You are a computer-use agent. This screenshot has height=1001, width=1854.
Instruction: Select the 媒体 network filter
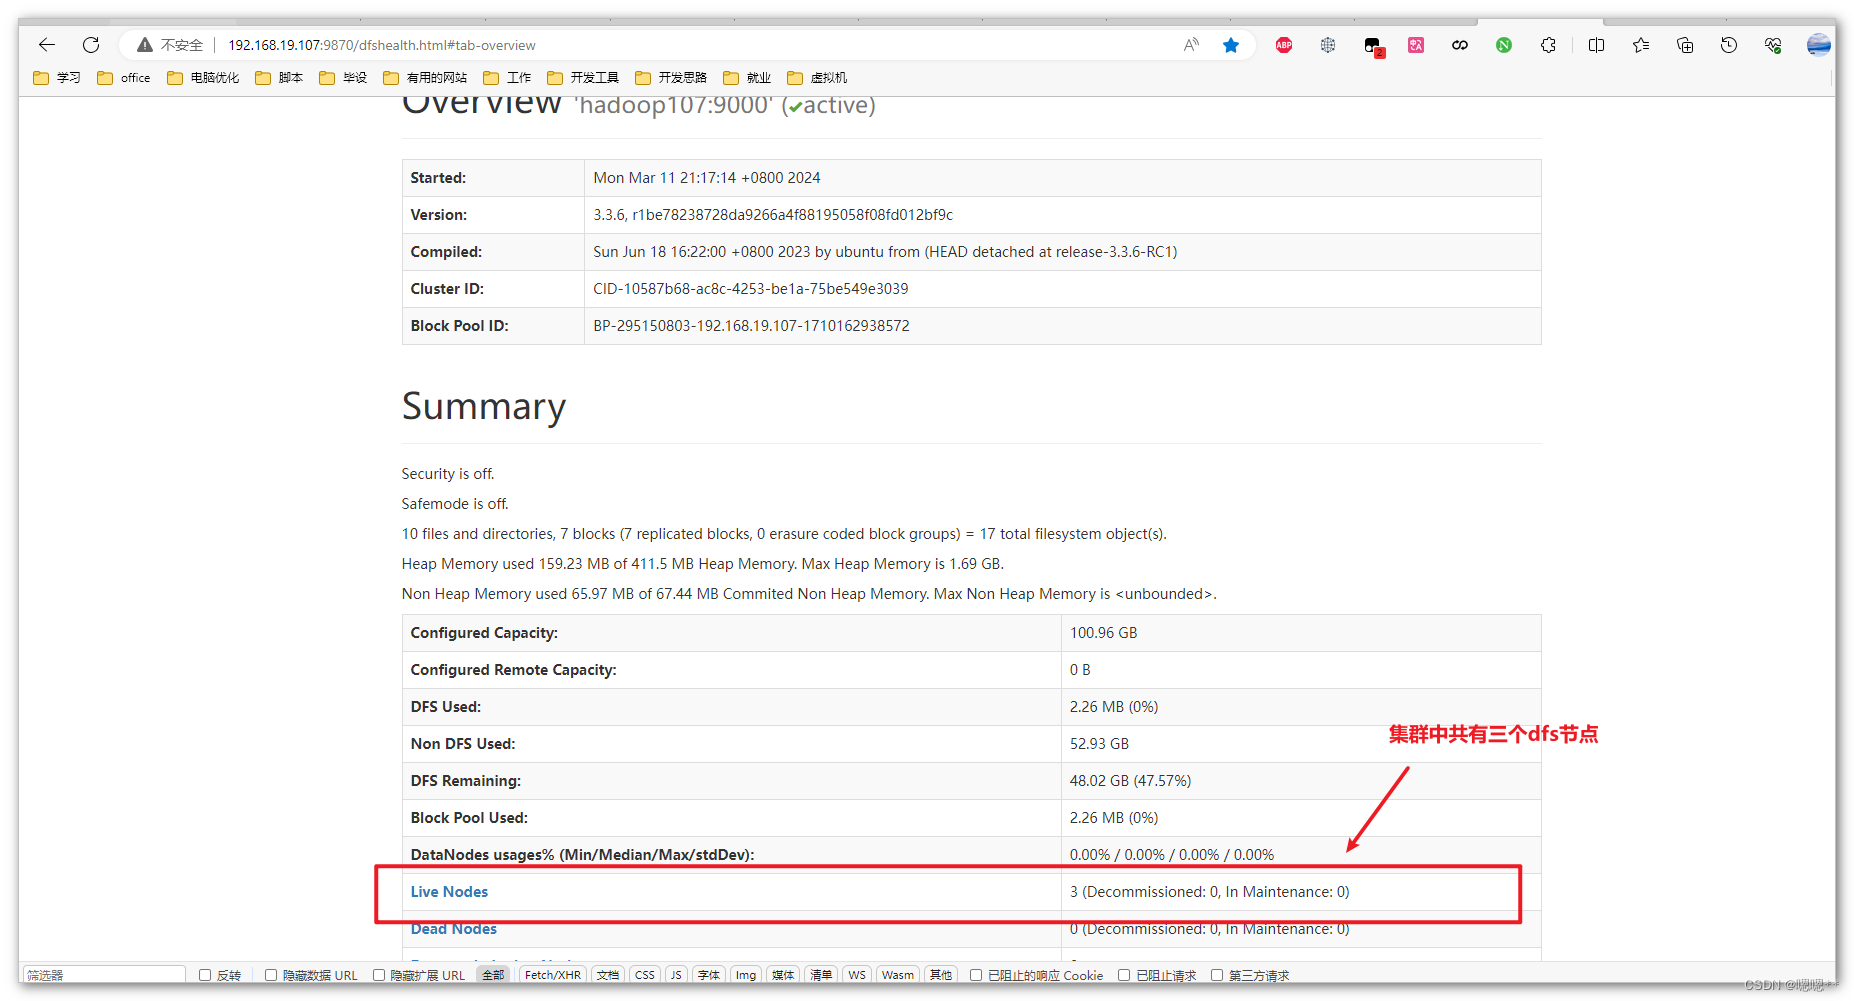pos(783,975)
